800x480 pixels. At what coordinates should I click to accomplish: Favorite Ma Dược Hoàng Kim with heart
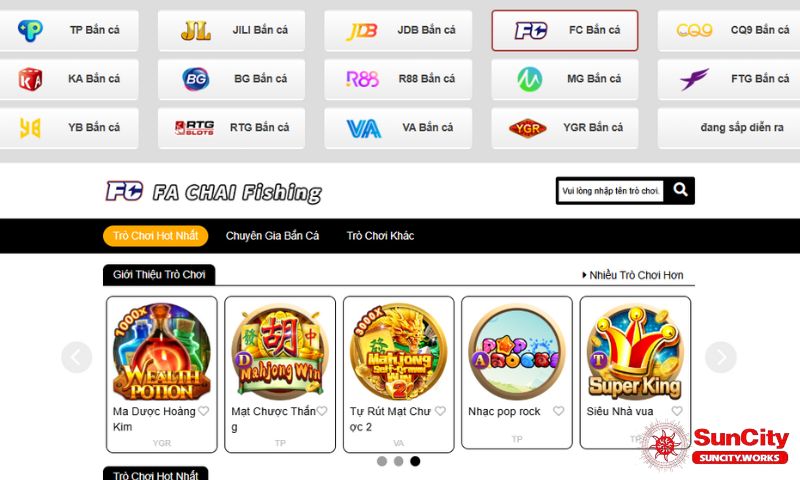pyautogui.click(x=204, y=411)
